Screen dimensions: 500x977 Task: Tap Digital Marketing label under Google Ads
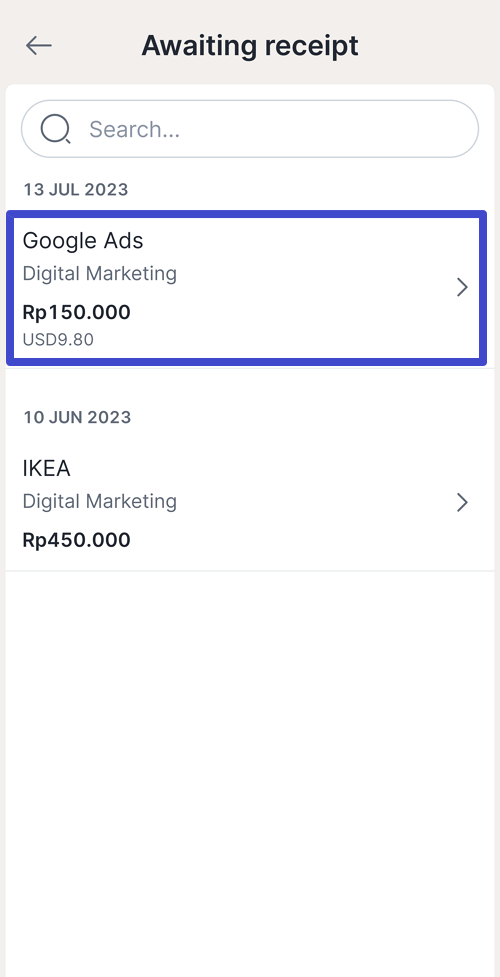100,274
